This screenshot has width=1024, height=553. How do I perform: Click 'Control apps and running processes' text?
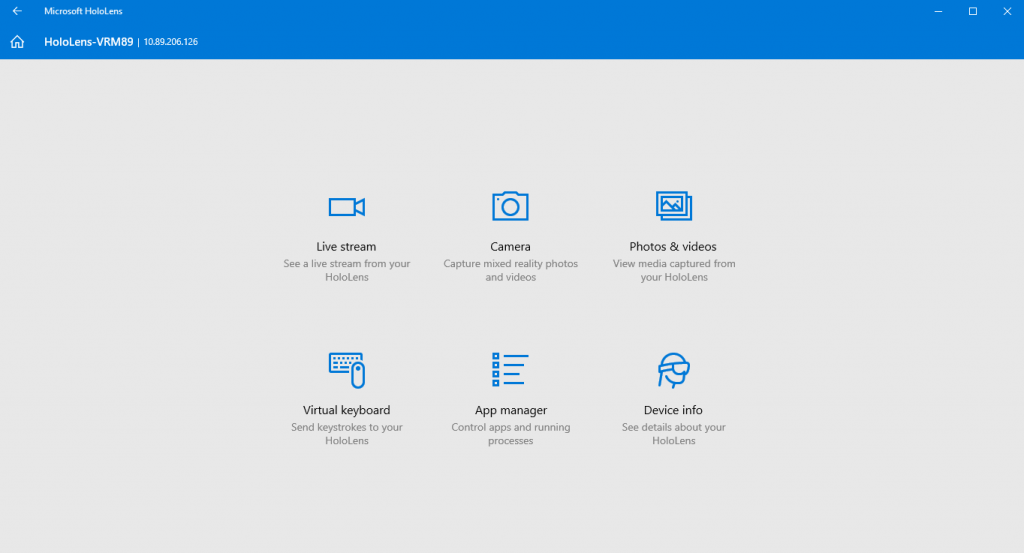coord(511,434)
